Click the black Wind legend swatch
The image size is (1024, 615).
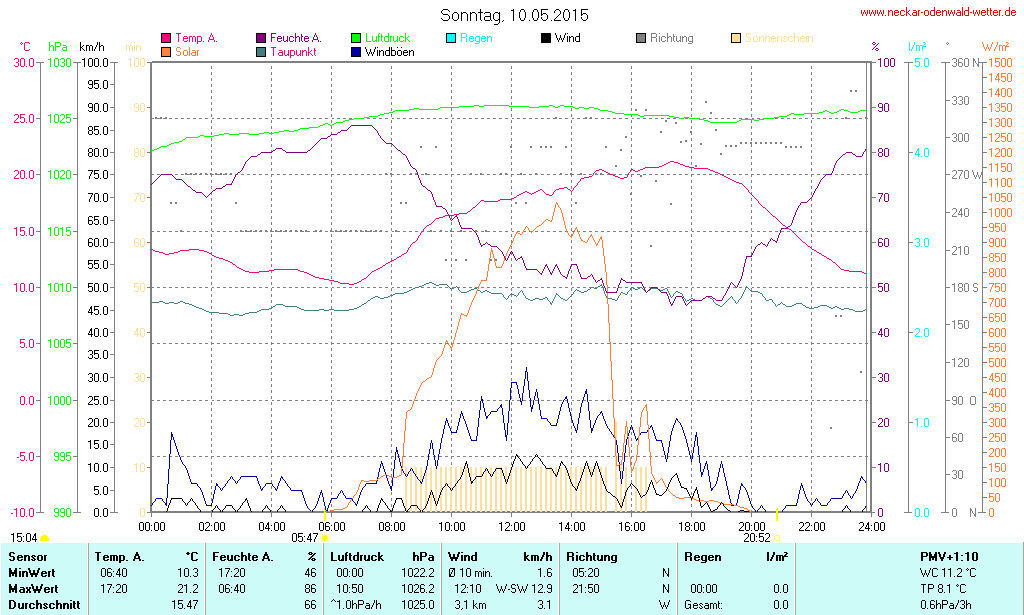point(545,38)
